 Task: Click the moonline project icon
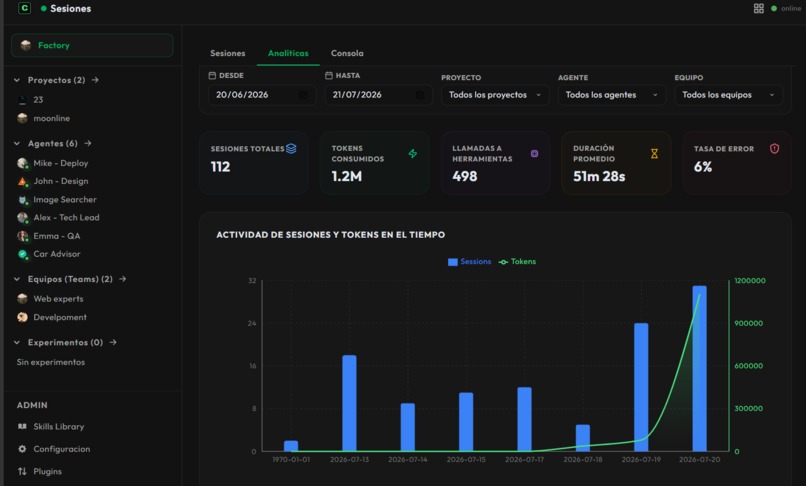pyautogui.click(x=22, y=118)
